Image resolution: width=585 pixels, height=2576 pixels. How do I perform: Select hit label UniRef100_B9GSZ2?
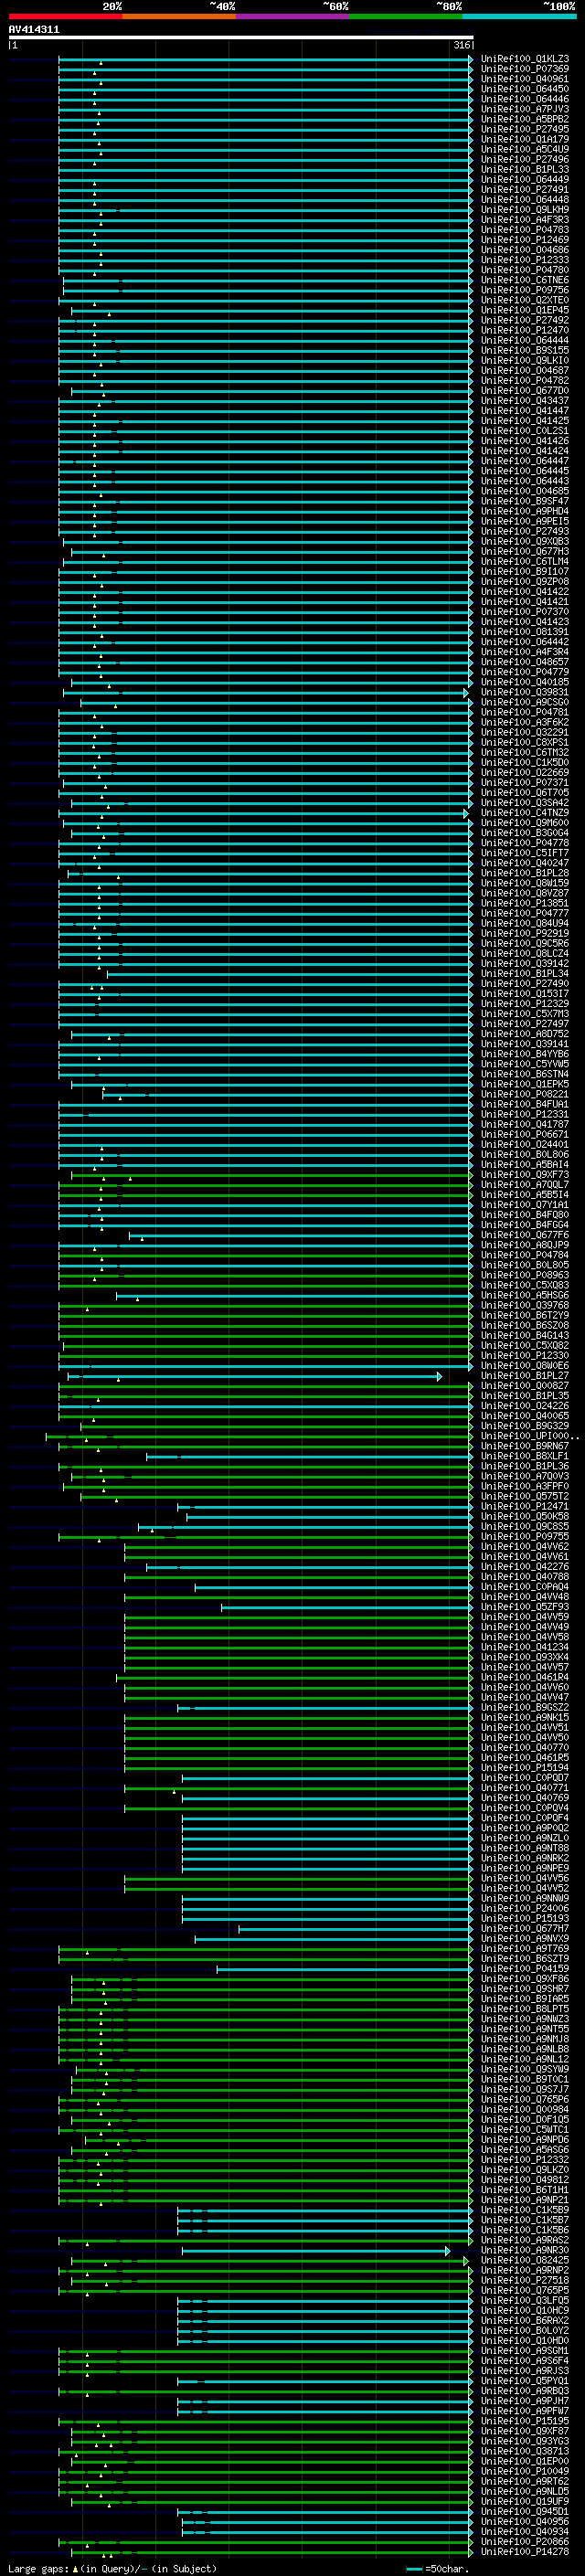[x=525, y=1708]
